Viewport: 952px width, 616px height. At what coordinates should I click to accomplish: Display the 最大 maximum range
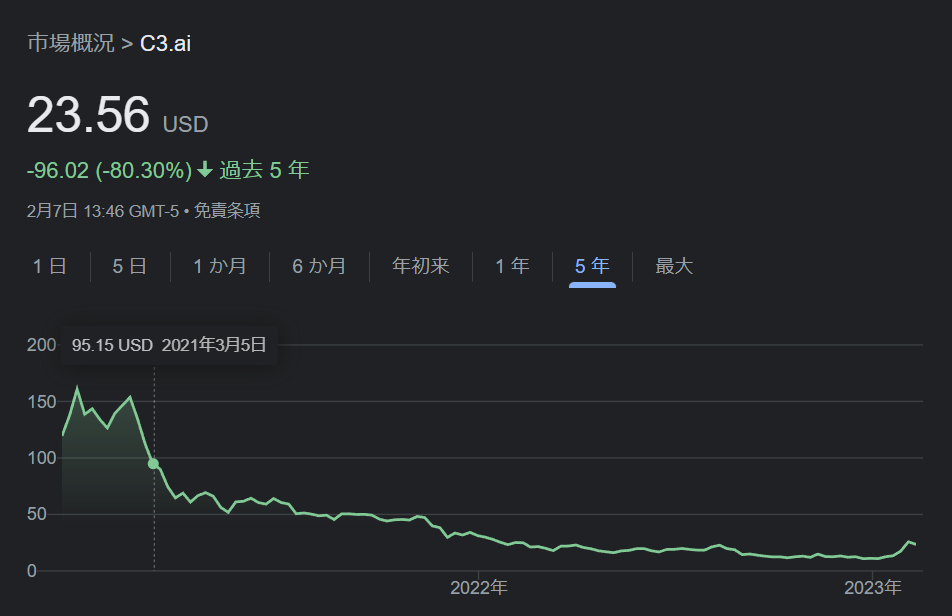click(674, 266)
